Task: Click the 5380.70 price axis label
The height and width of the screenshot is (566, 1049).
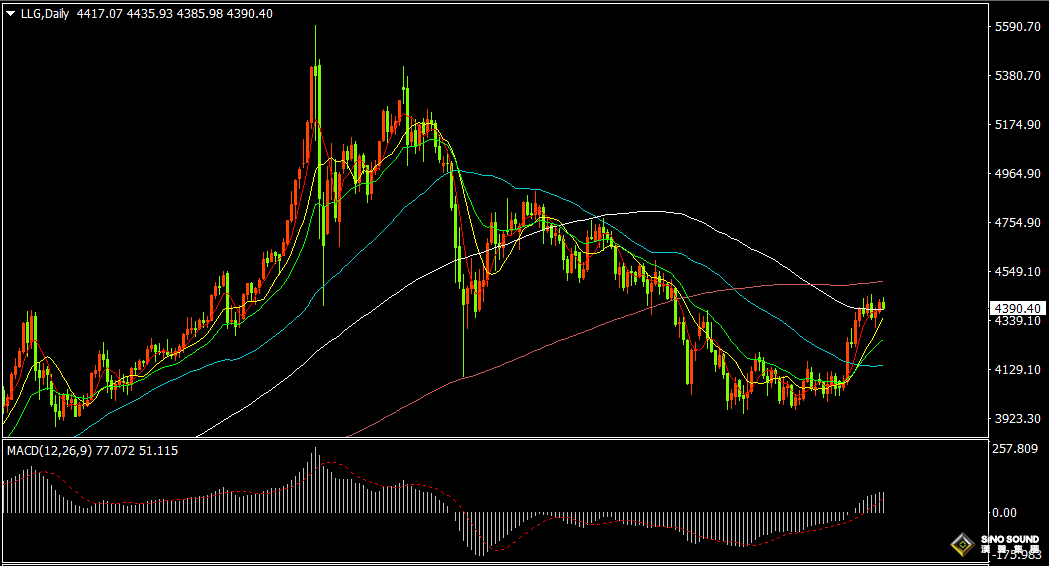Action: [1018, 76]
